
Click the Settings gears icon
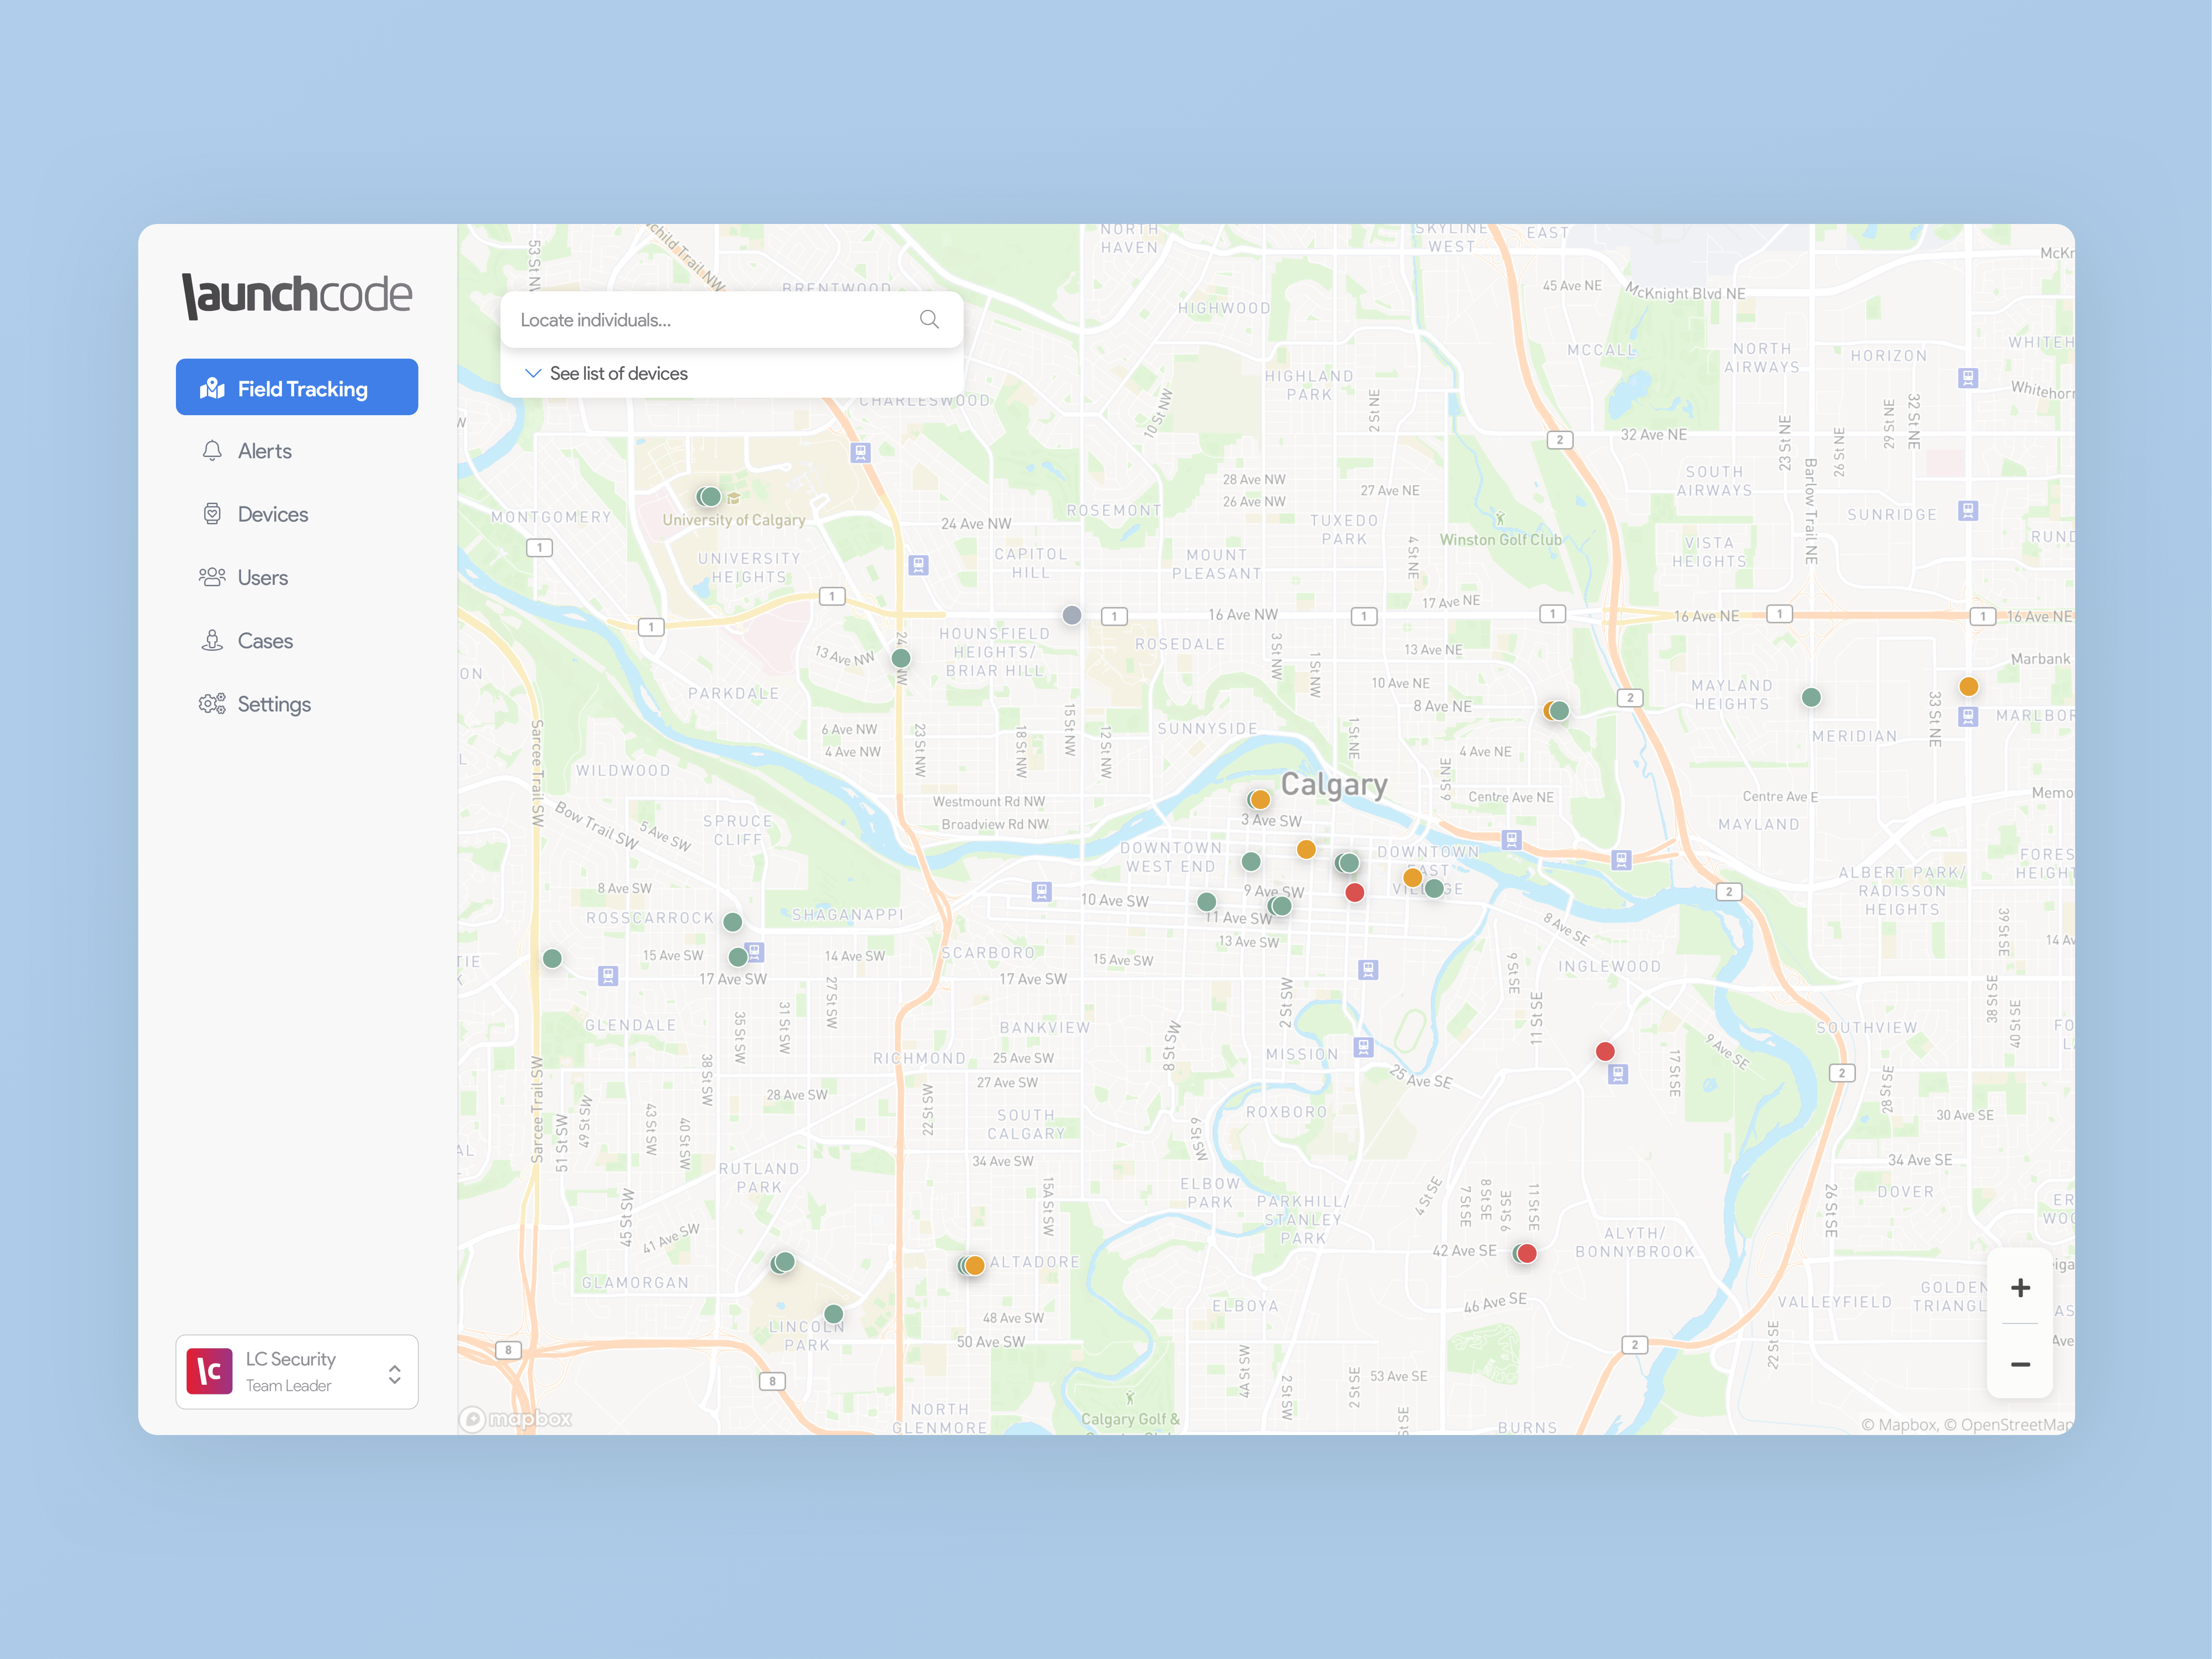tap(212, 704)
